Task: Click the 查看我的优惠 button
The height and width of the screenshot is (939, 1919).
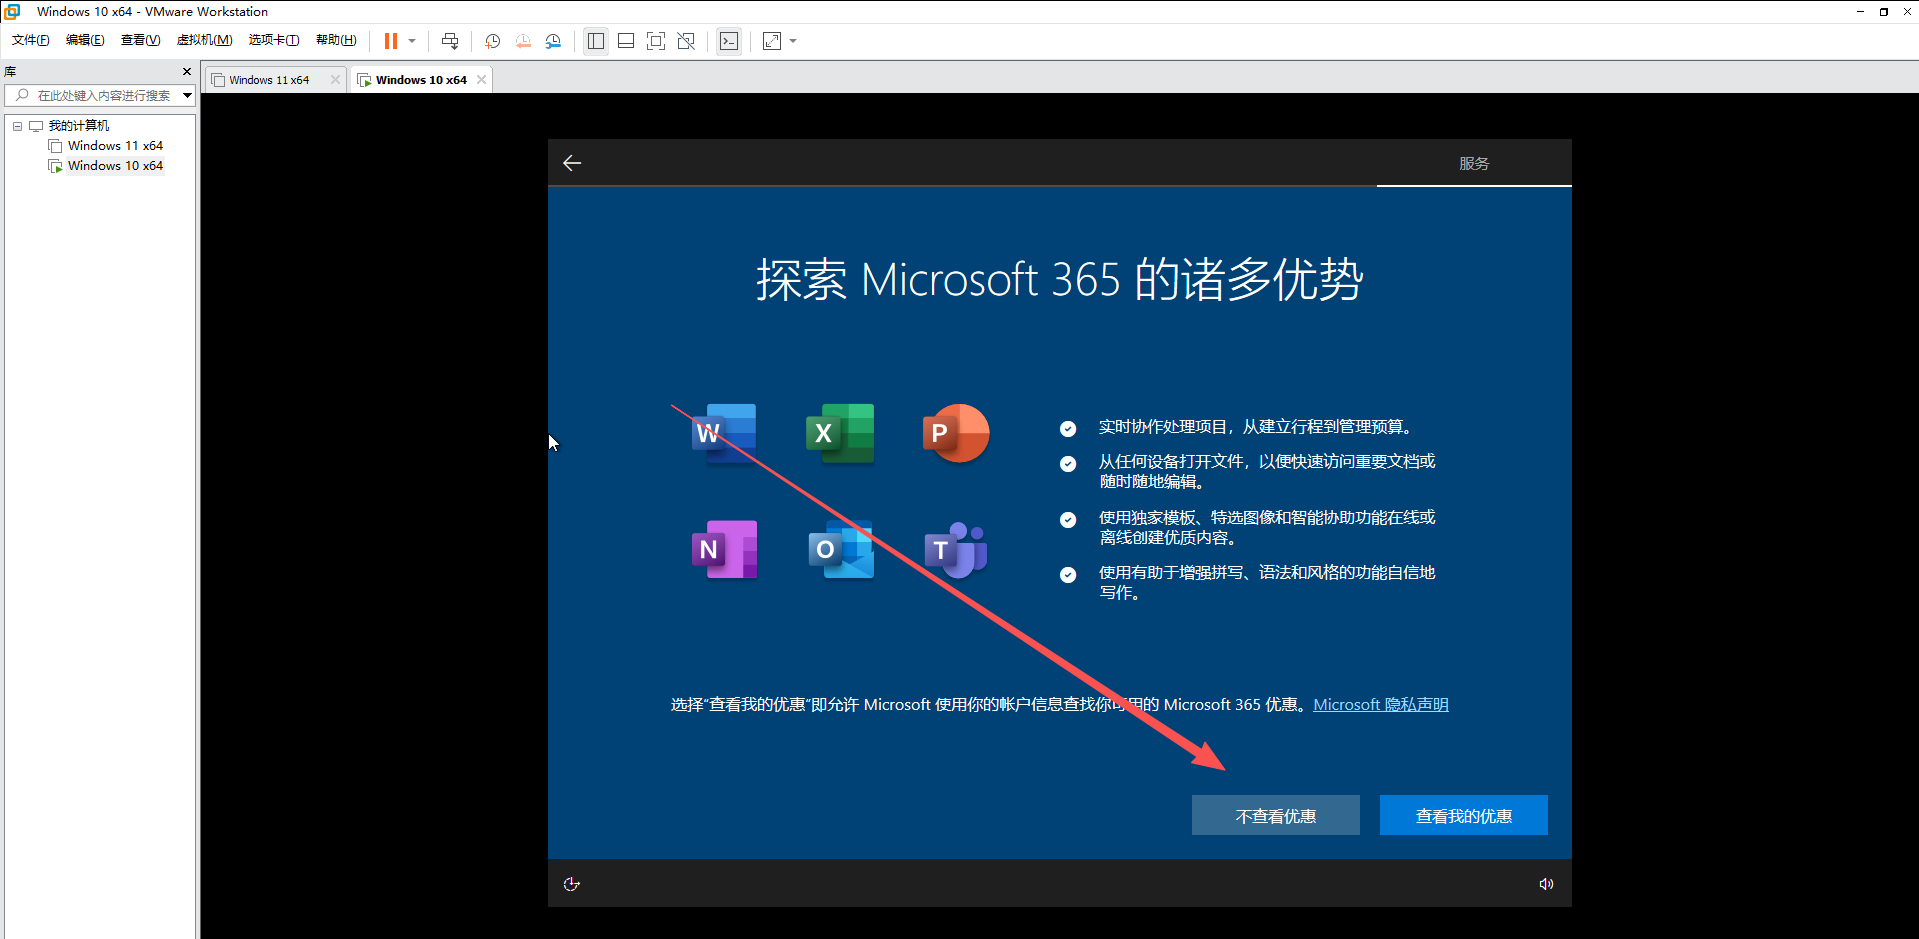Action: [1464, 815]
